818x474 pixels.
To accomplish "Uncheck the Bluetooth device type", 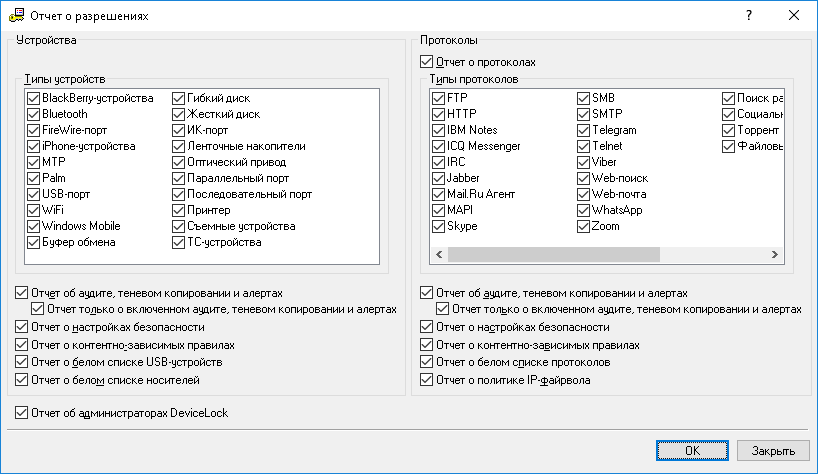I will pos(35,114).
